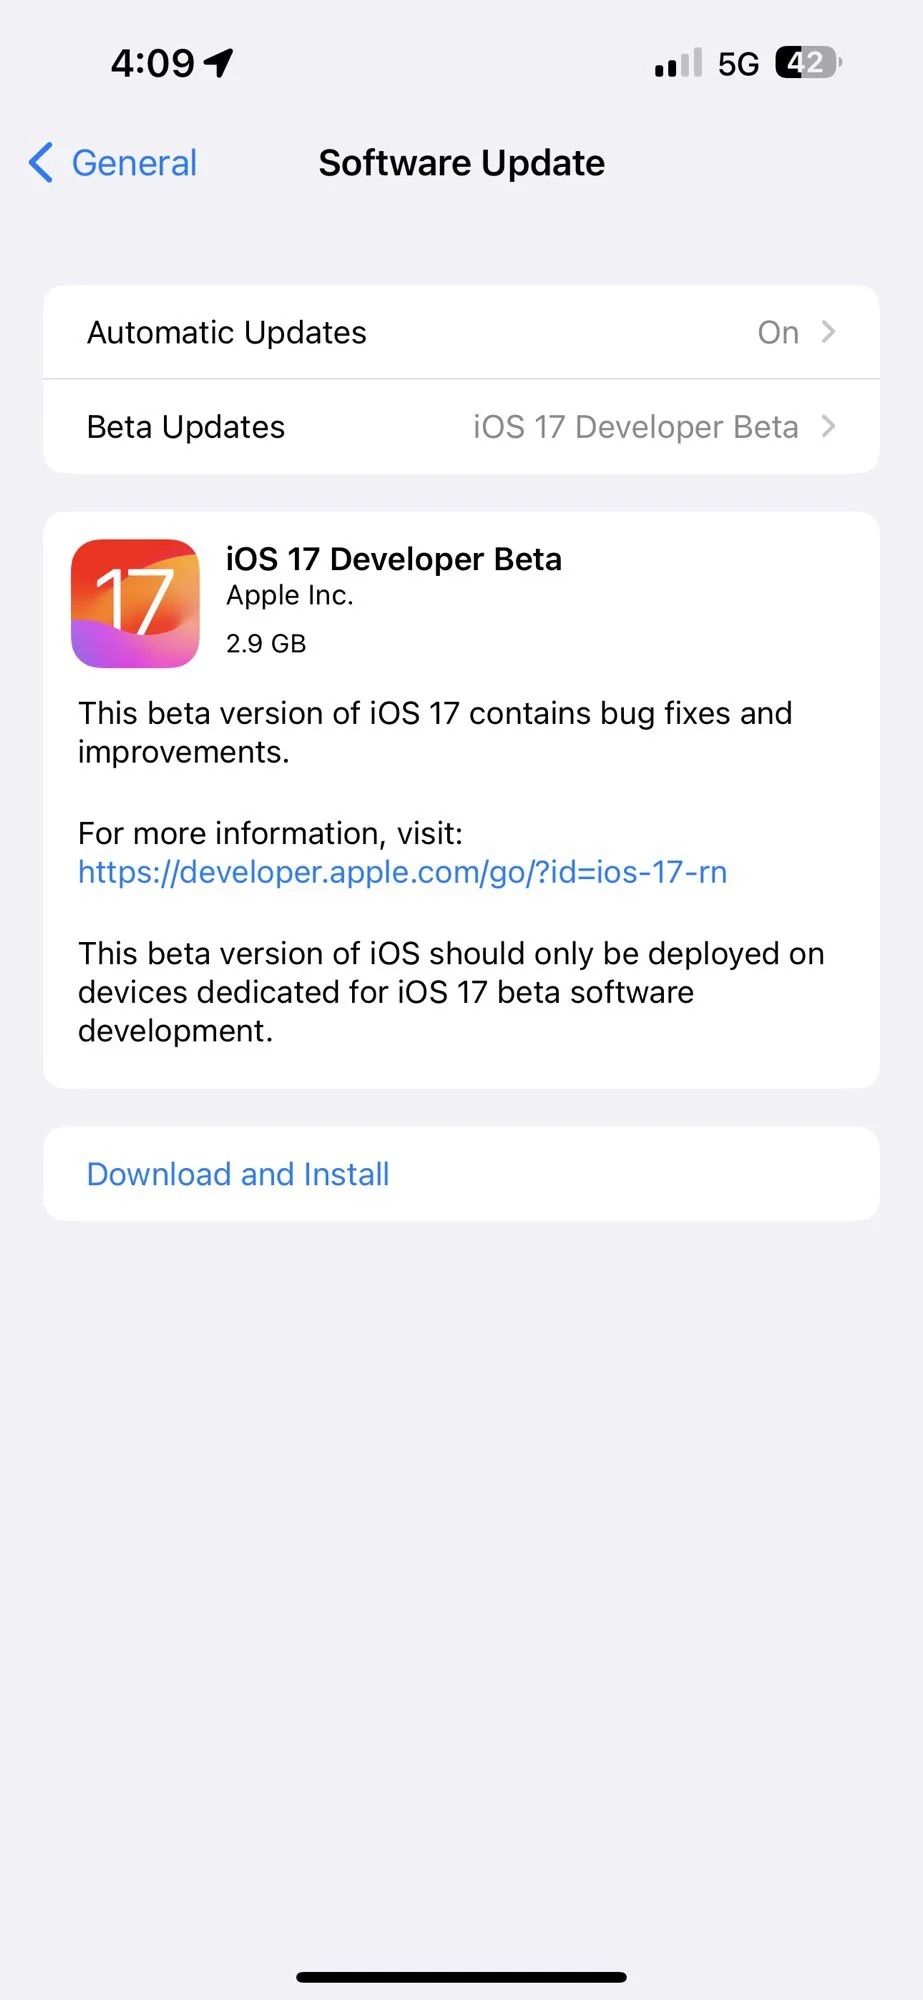Expand the Beta Updates row chevron
The height and width of the screenshot is (2000, 923).
830,426
